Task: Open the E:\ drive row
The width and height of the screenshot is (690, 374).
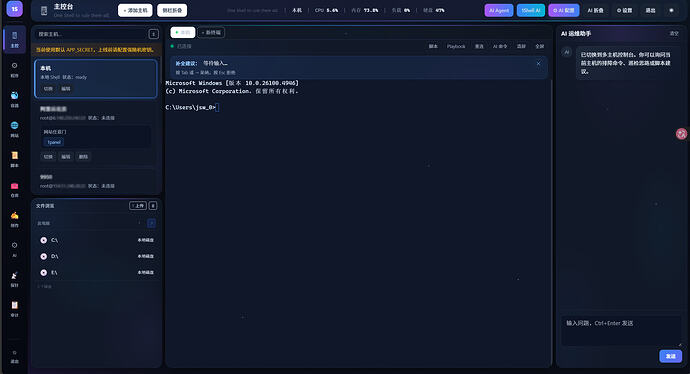Action: 96,272
